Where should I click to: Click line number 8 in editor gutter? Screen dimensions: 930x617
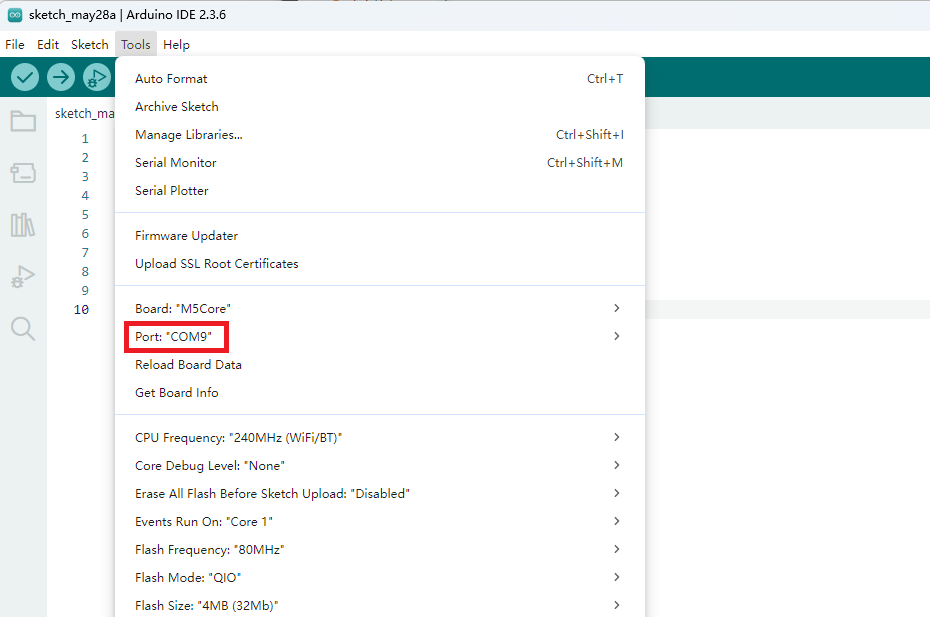85,272
